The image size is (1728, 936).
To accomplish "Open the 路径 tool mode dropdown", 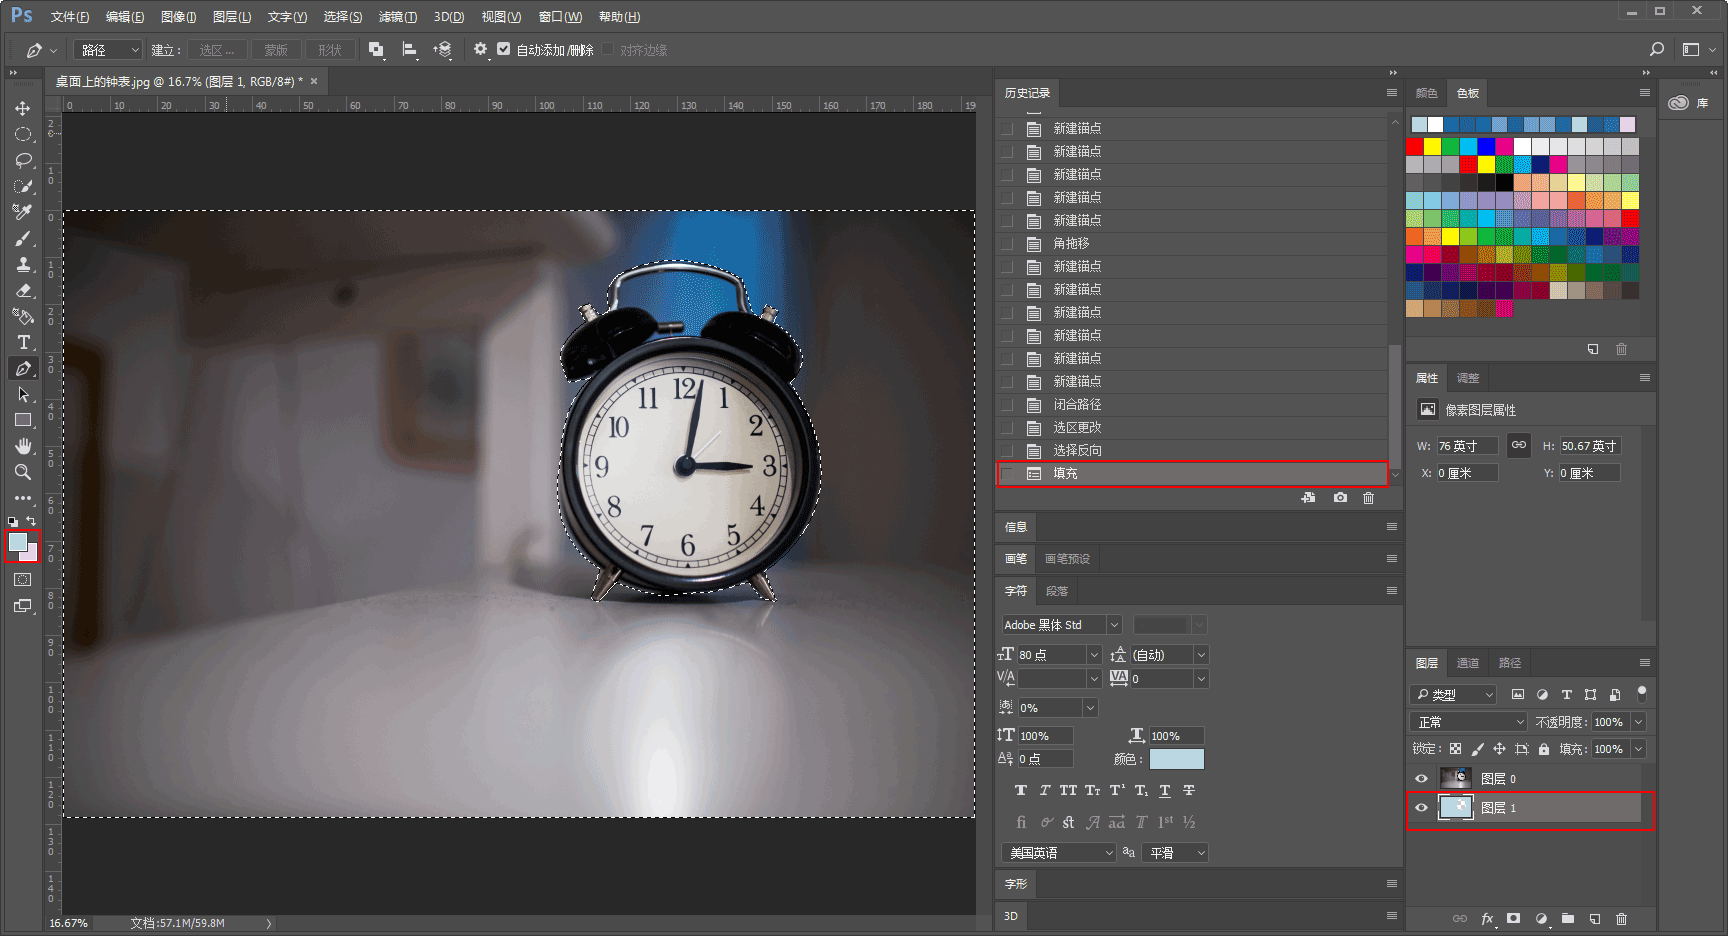I will pos(109,50).
